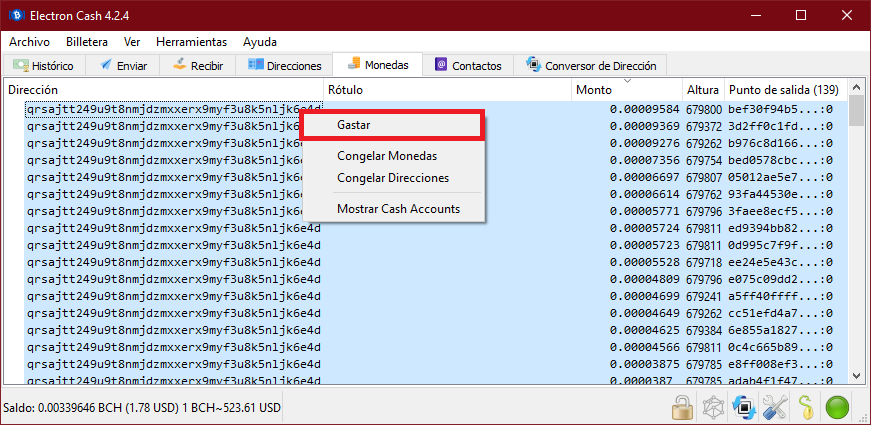Viewport: 871px width, 425px height.
Task: Open the CashShuffle icon in status bar
Action: (714, 408)
